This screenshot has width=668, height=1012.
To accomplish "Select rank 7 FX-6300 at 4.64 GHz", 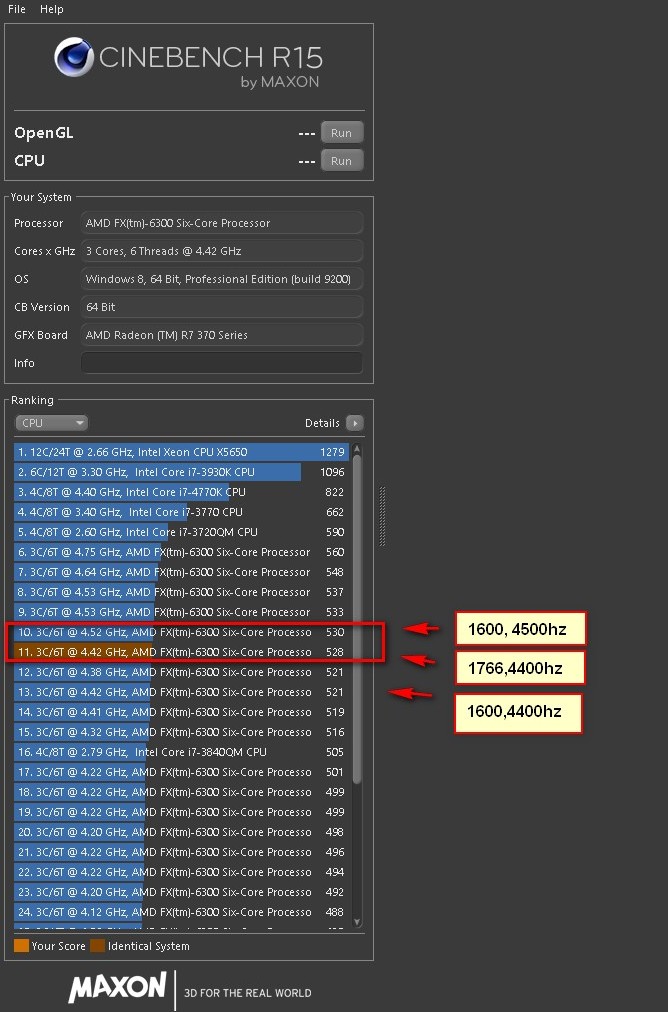I will pyautogui.click(x=181, y=572).
